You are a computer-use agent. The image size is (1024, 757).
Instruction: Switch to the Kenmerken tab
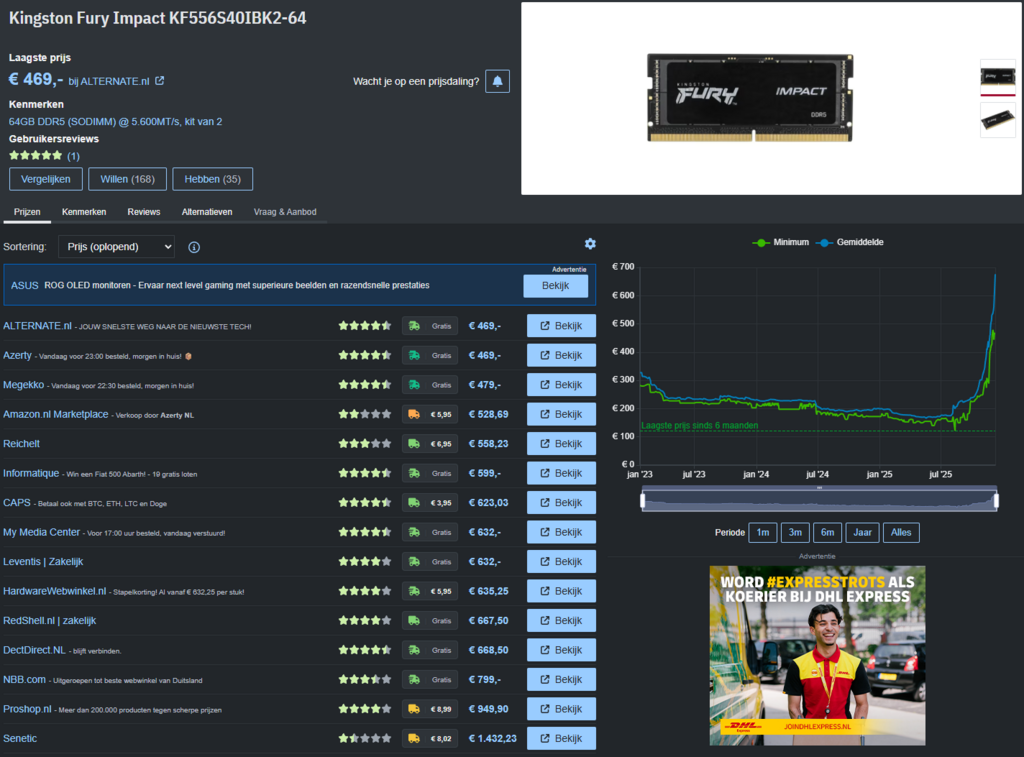84,212
